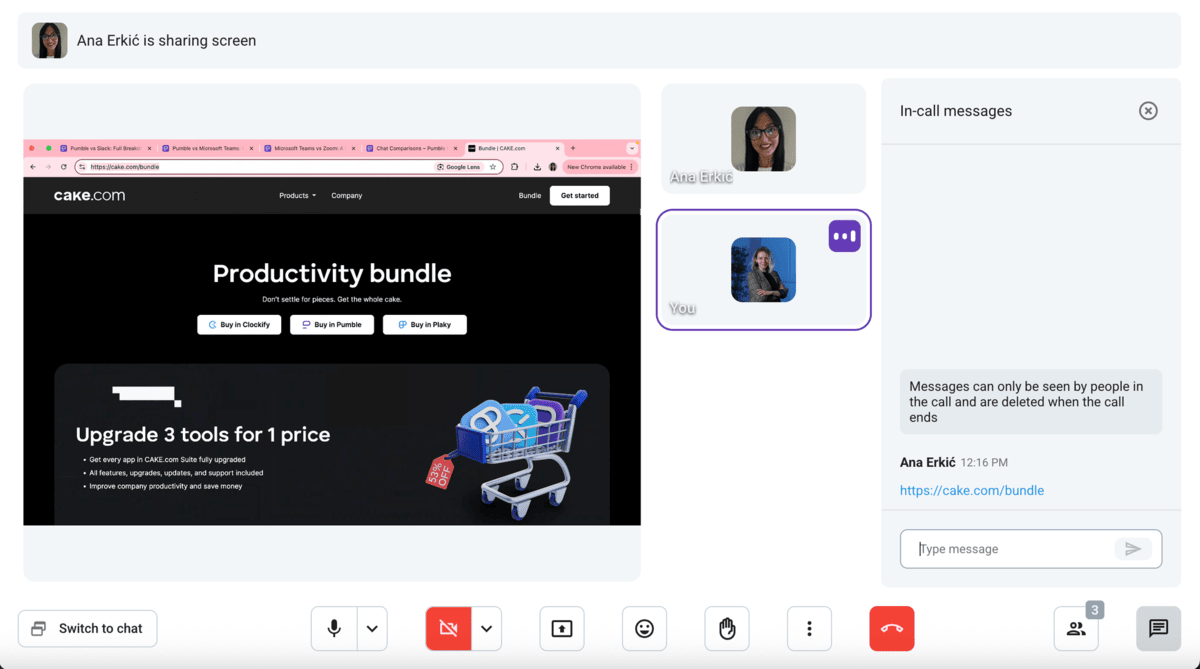
Task: Click New Chrome available button
Action: 596,167
